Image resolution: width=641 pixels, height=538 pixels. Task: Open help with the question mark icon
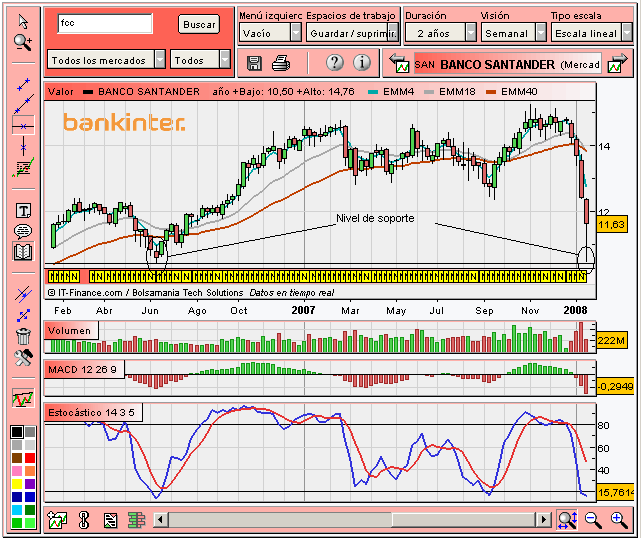click(334, 63)
